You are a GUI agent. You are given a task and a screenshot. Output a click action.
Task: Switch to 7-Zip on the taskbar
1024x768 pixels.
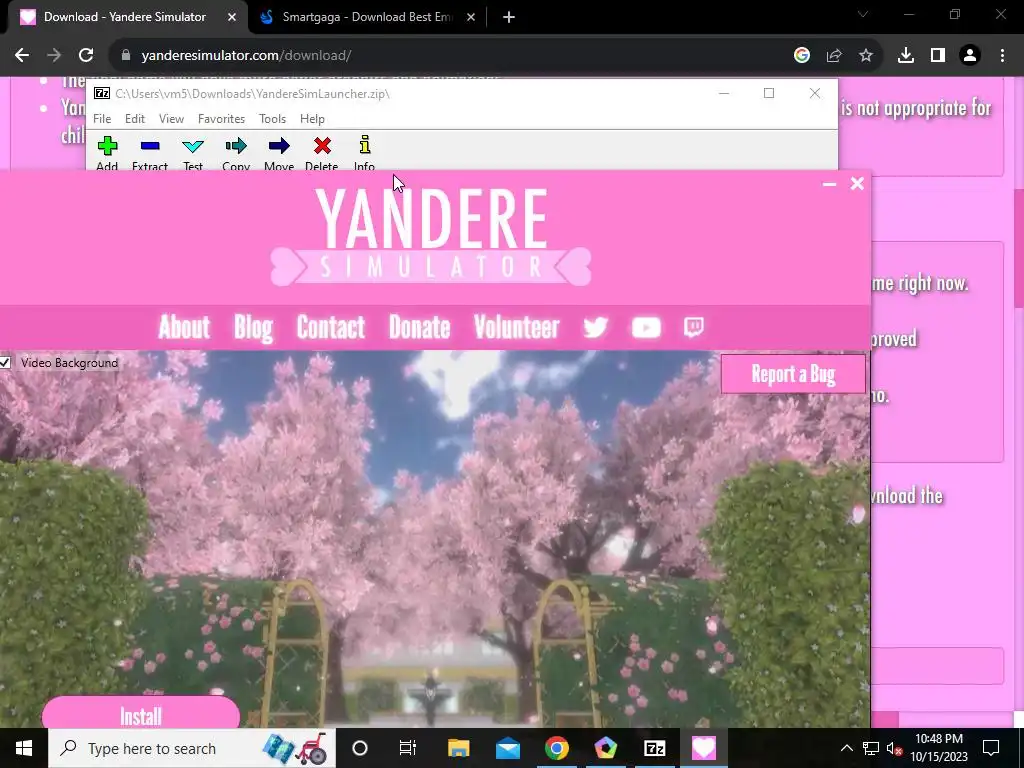pyautogui.click(x=654, y=748)
